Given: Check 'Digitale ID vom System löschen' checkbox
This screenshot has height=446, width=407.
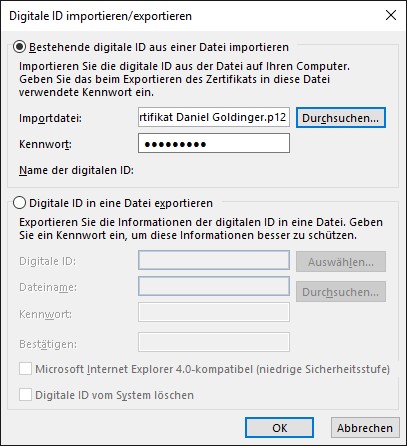Looking at the screenshot, I should click(x=25, y=394).
